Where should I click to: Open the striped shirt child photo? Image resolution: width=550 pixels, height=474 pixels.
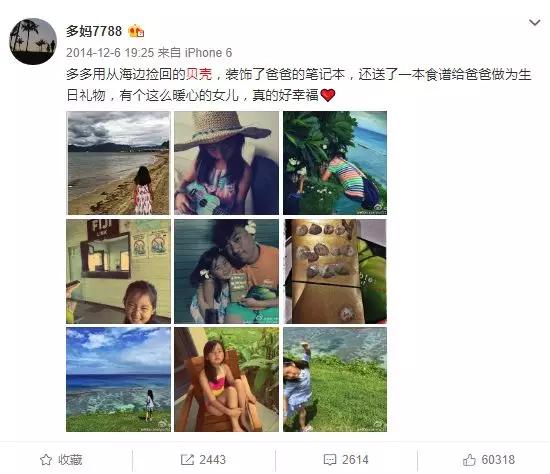335,163
